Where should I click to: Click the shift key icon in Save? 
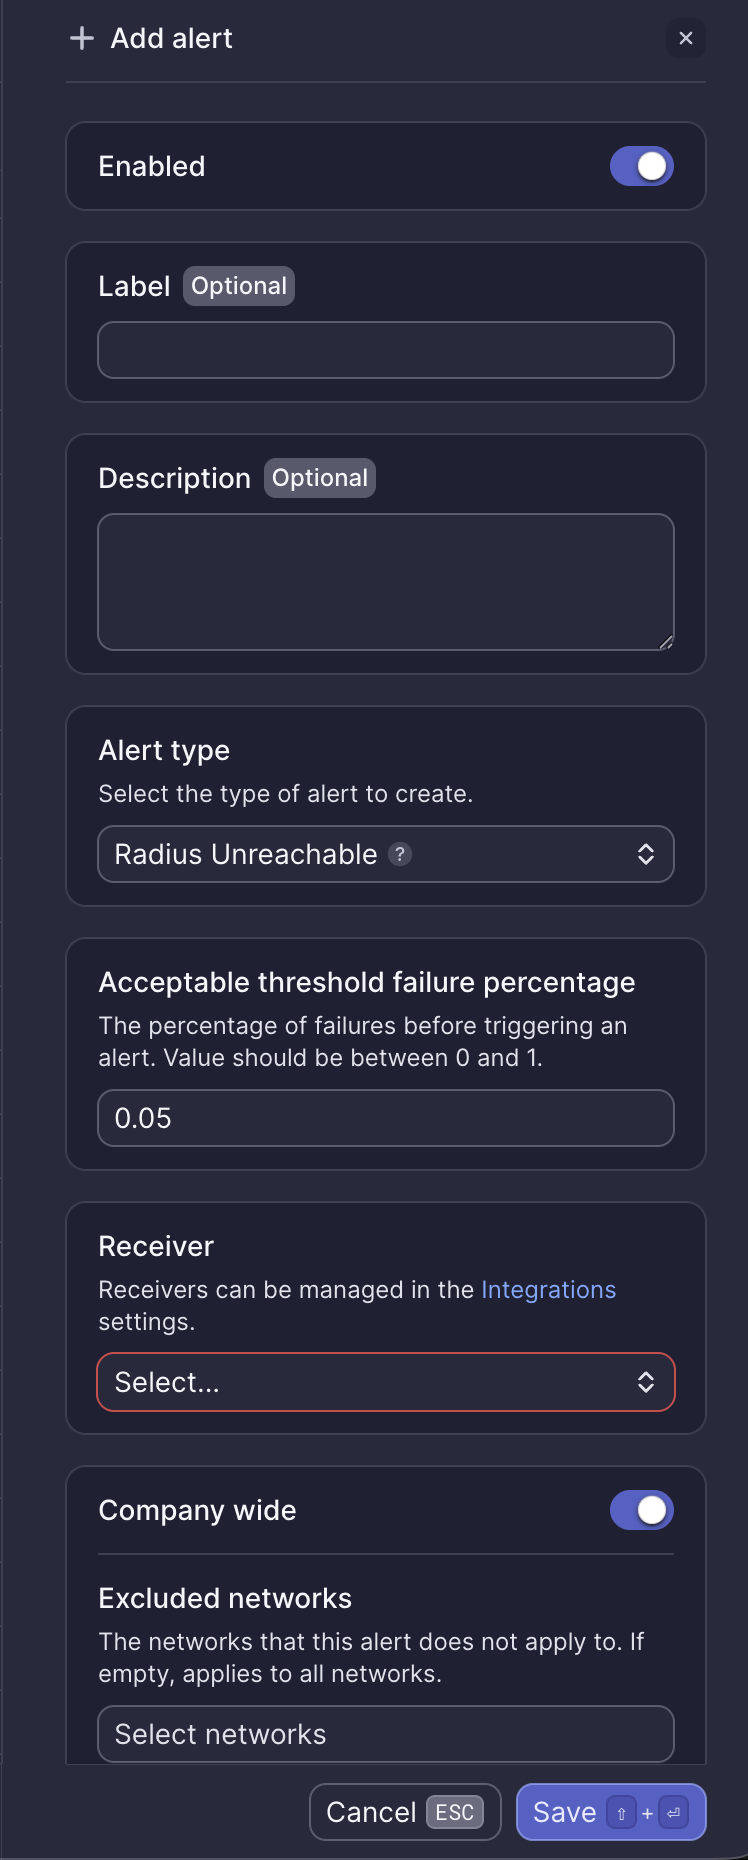pos(621,1813)
